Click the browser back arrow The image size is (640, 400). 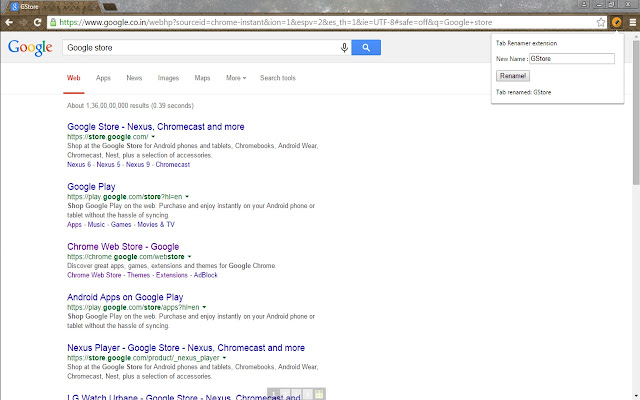coord(9,22)
